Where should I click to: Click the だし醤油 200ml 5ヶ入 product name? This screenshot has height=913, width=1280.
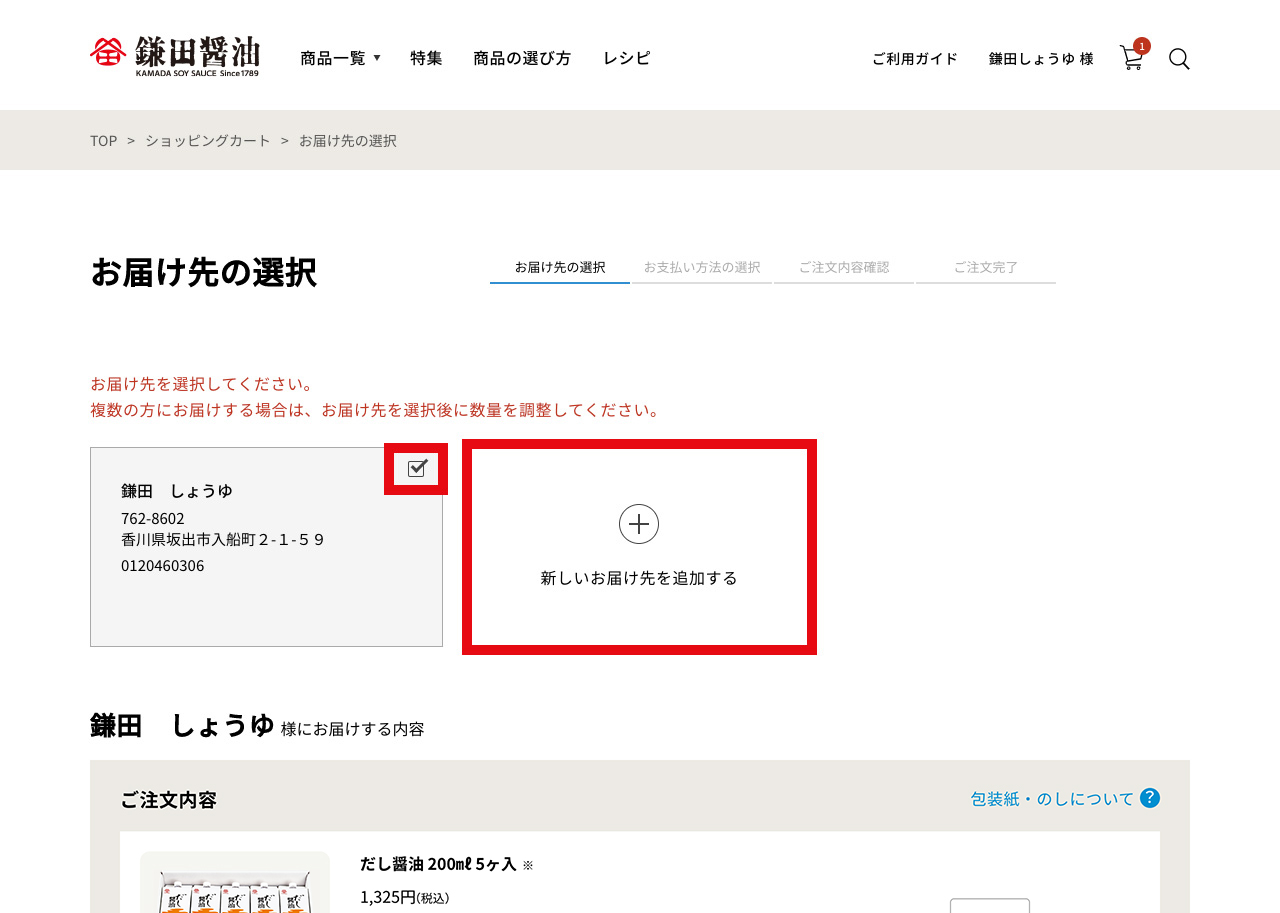[x=438, y=864]
